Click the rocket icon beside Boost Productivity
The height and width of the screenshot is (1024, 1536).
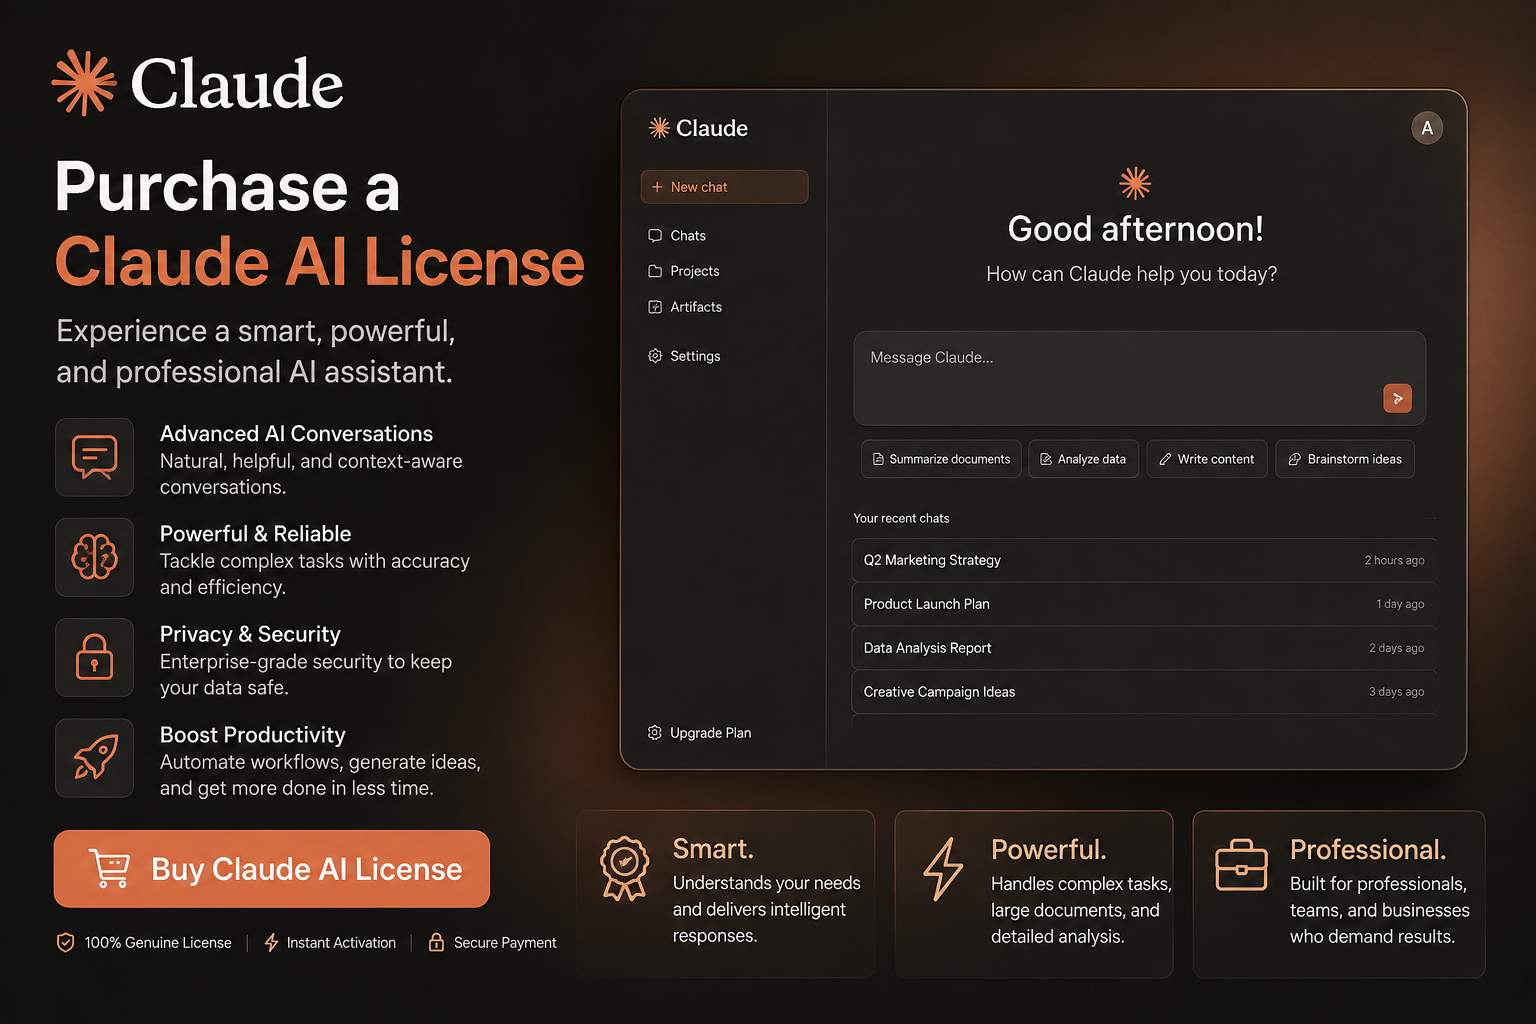[x=95, y=757]
